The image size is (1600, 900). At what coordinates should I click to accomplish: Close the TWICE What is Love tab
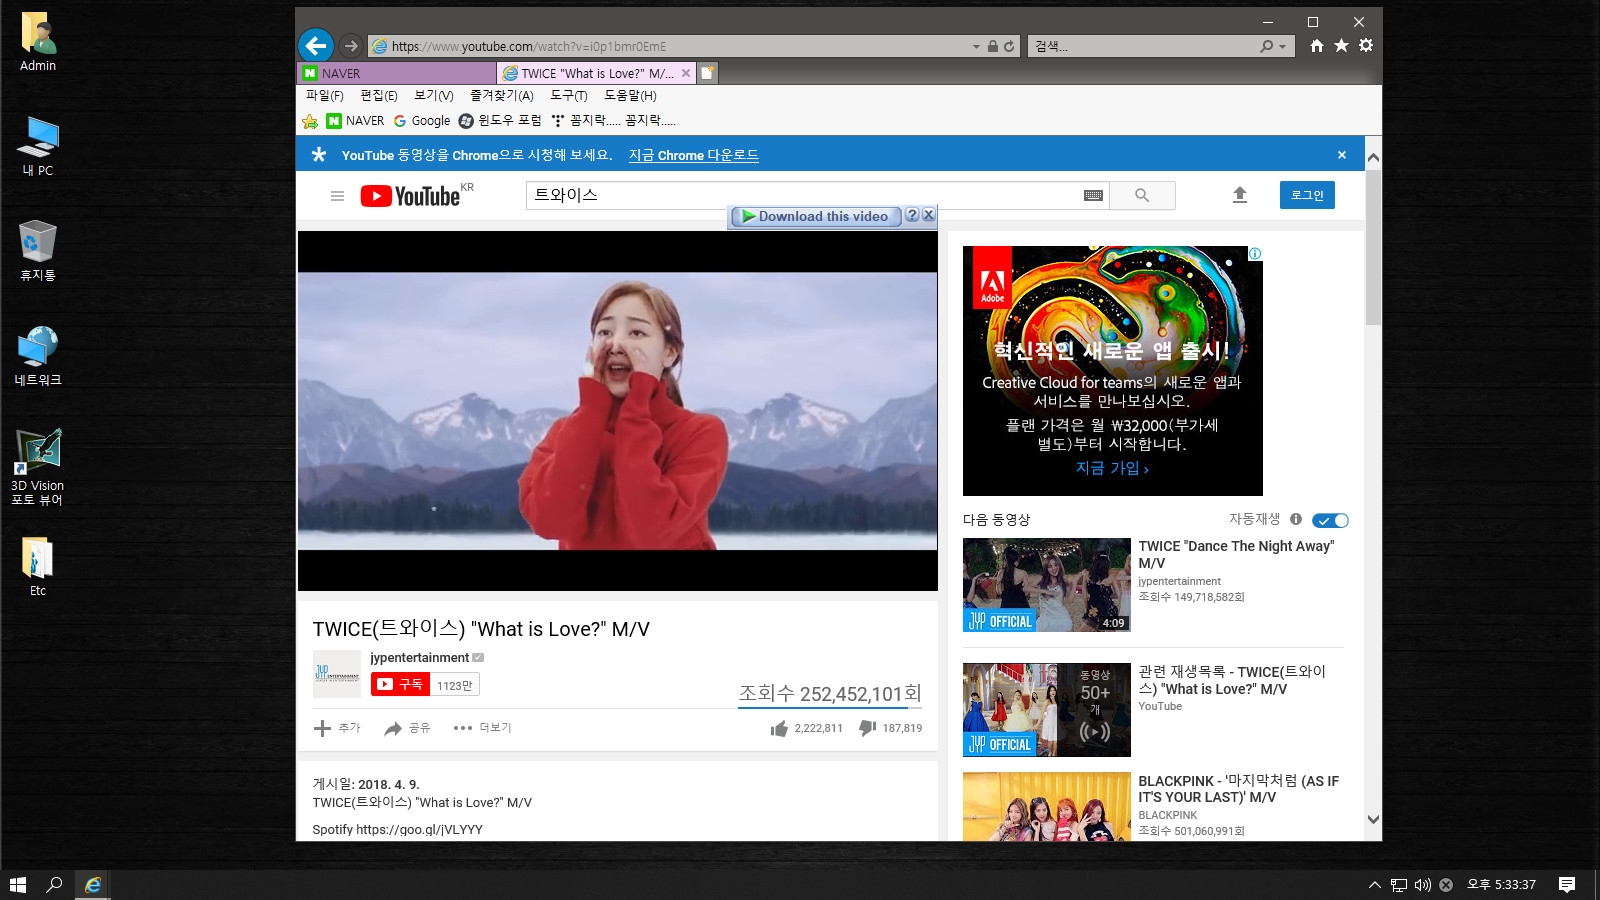(686, 73)
